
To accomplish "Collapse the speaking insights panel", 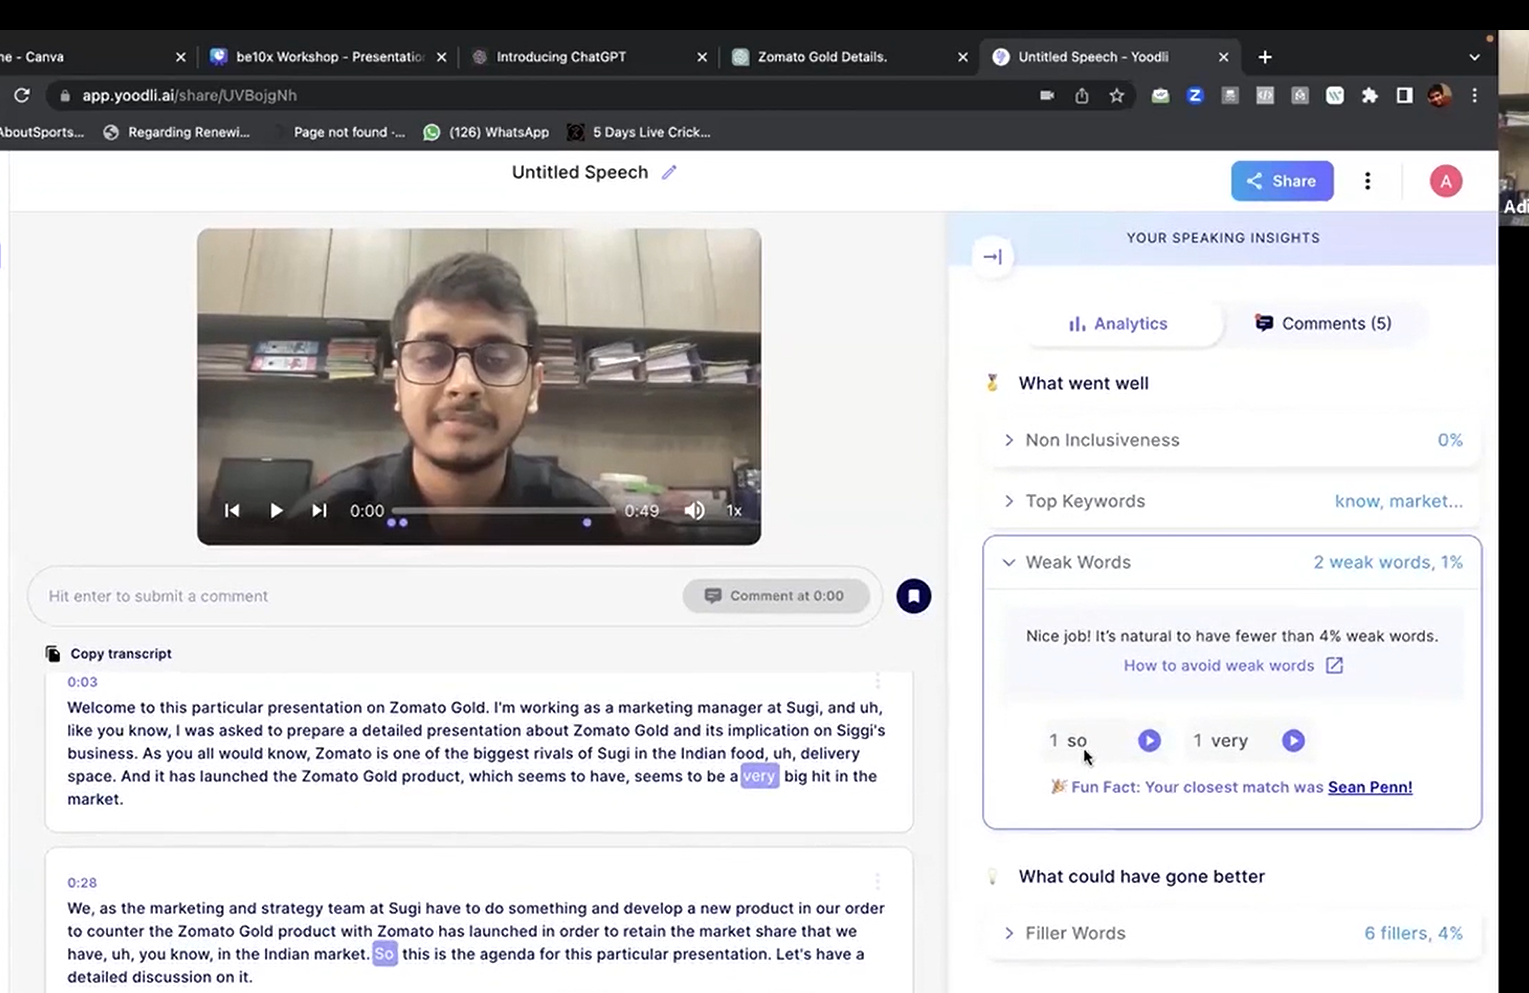I will pos(992,257).
